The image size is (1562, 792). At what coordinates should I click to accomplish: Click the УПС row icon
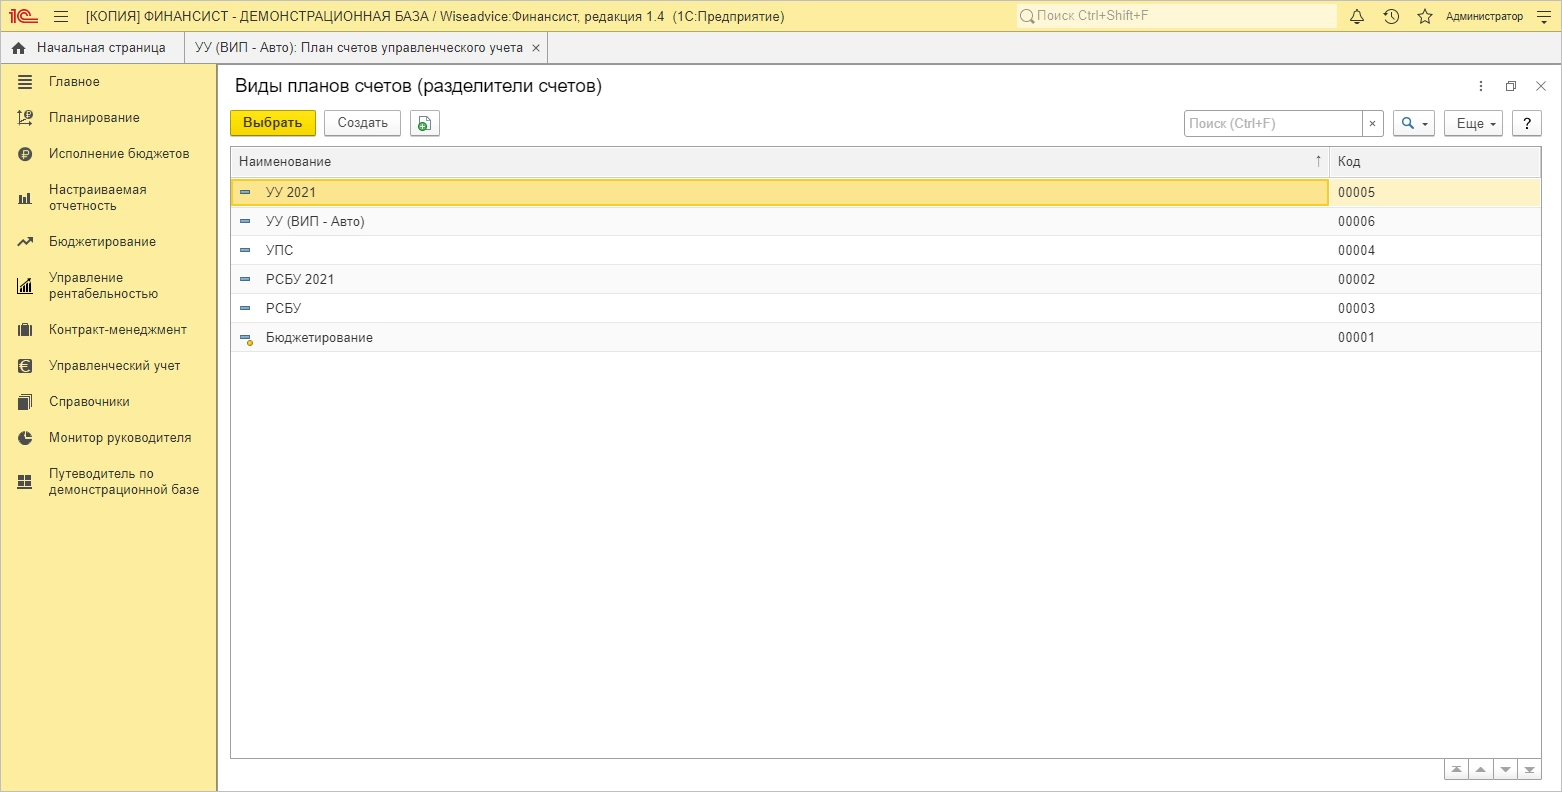pyautogui.click(x=246, y=250)
